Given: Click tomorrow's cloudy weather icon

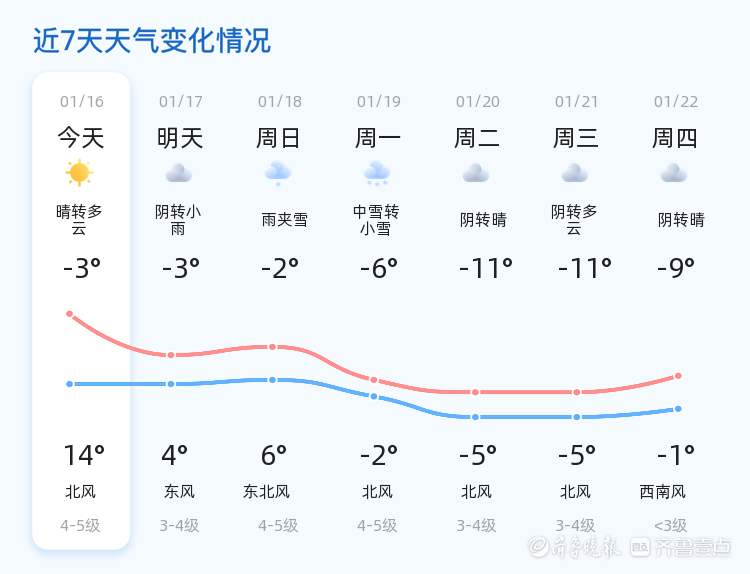Looking at the screenshot, I should (179, 173).
